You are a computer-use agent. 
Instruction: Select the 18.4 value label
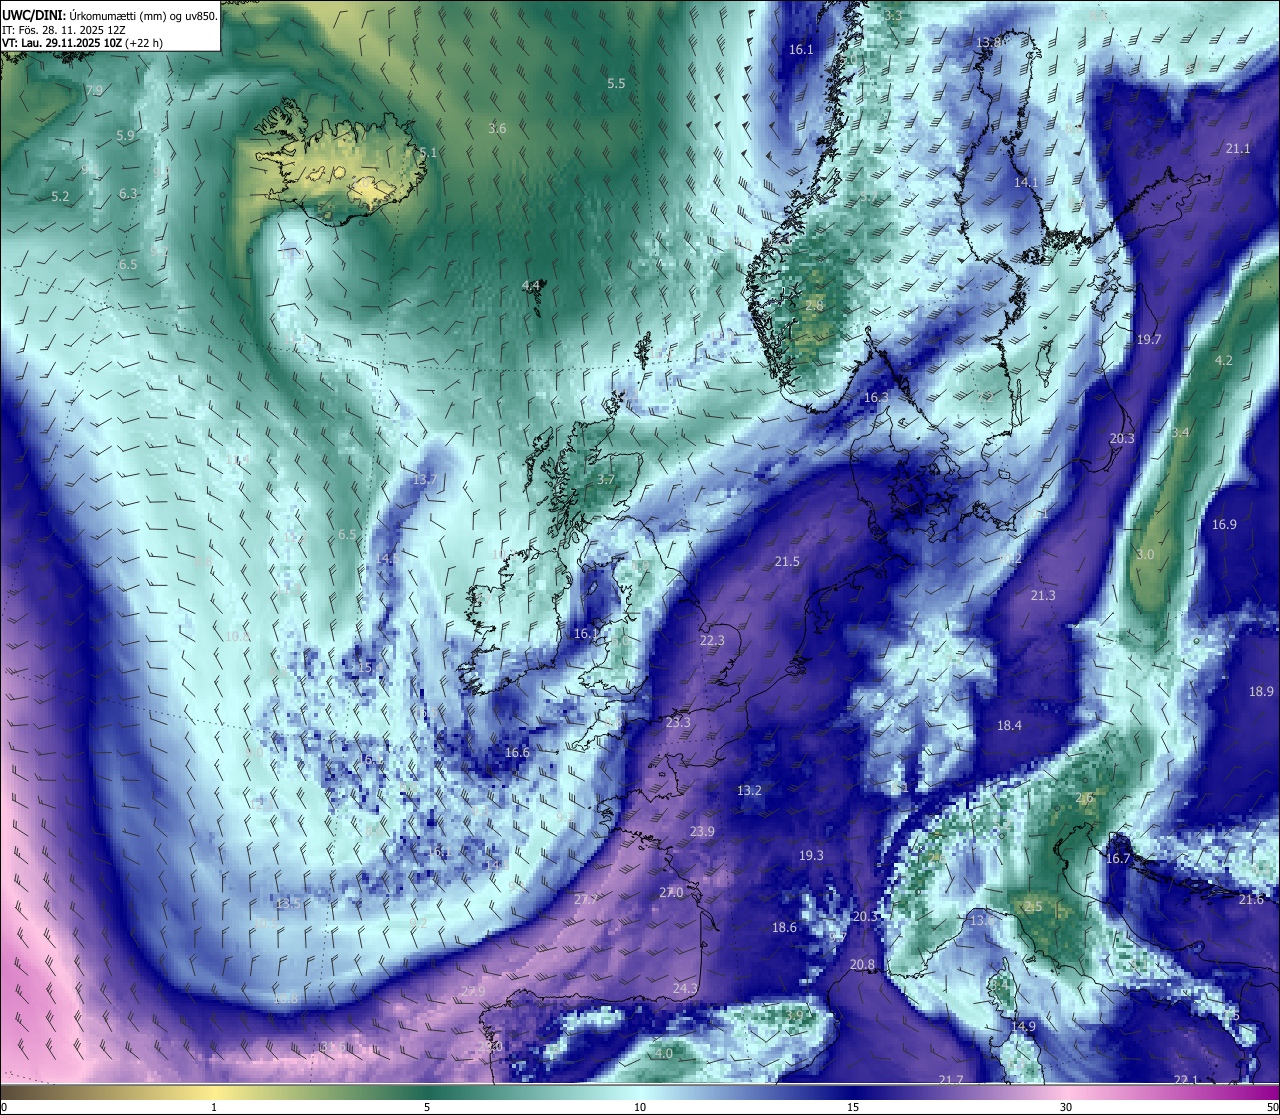1009,726
